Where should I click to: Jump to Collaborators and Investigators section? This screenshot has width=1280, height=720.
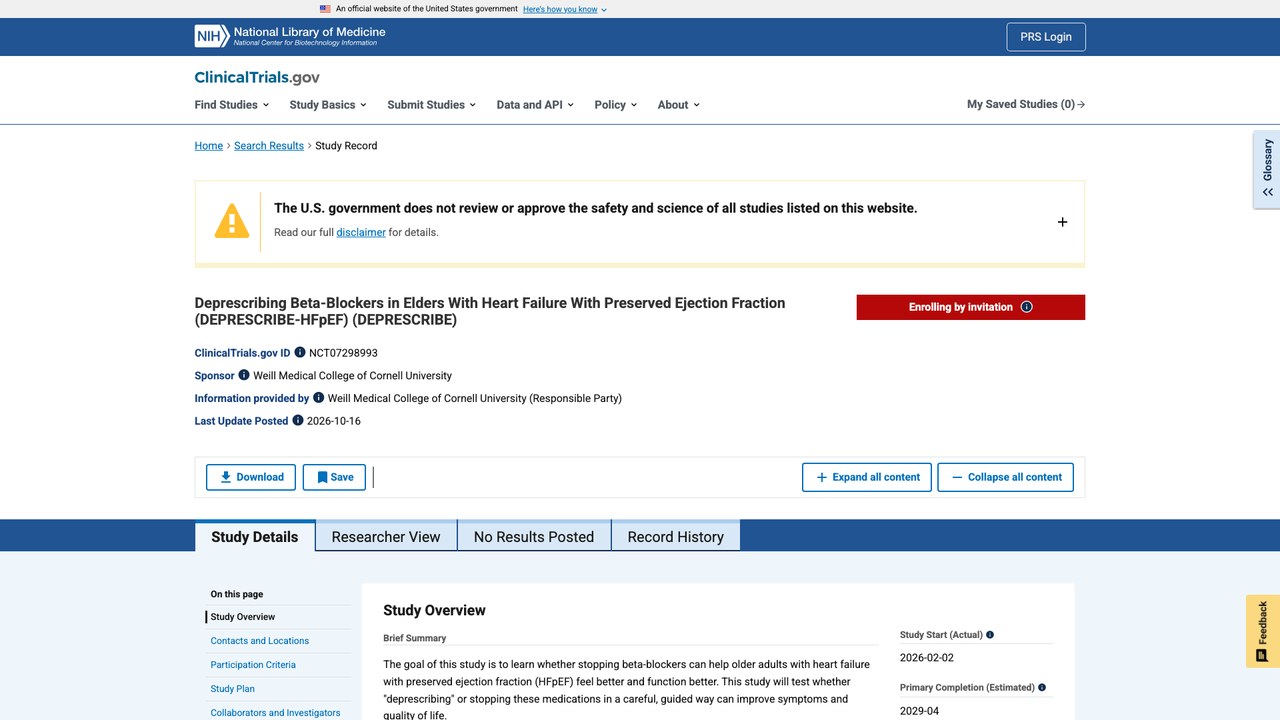tap(275, 713)
